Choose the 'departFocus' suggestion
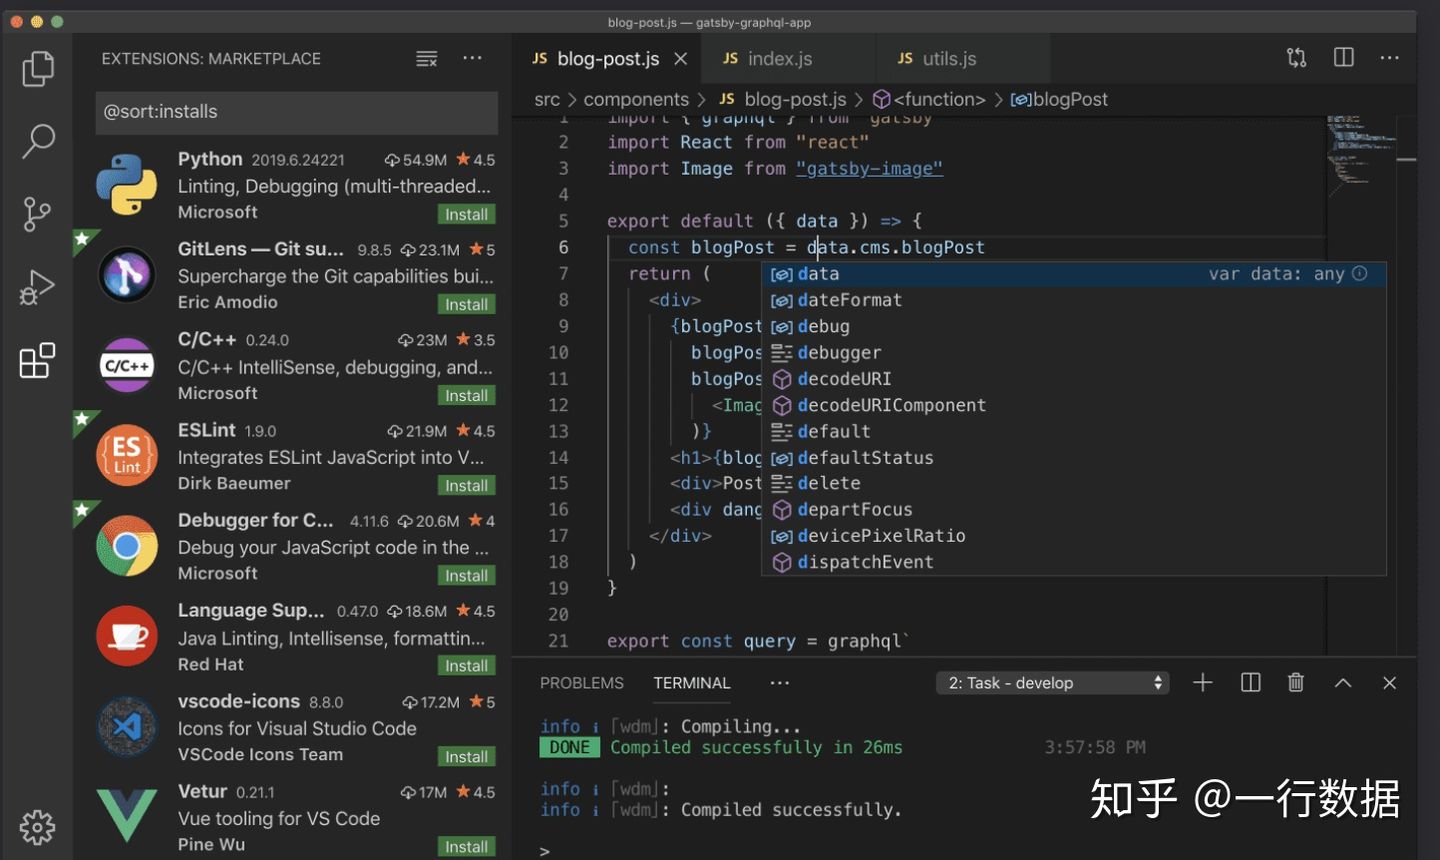This screenshot has height=860, width=1440. (1074, 509)
